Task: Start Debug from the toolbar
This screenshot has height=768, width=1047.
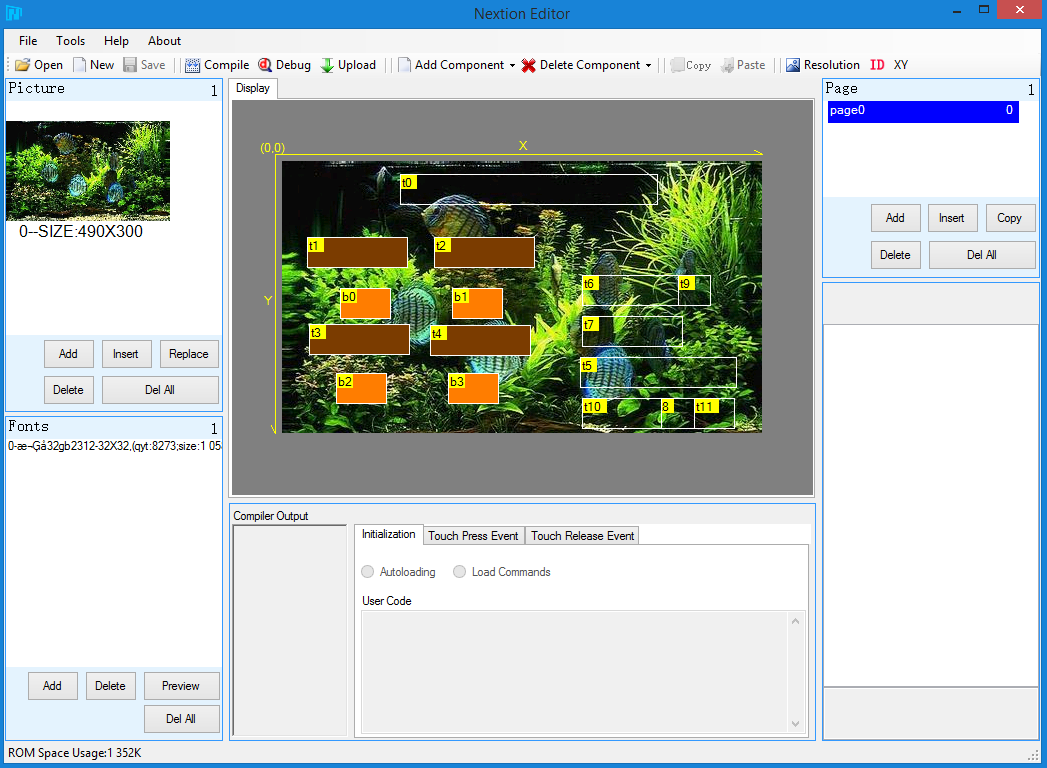Action: pos(265,65)
